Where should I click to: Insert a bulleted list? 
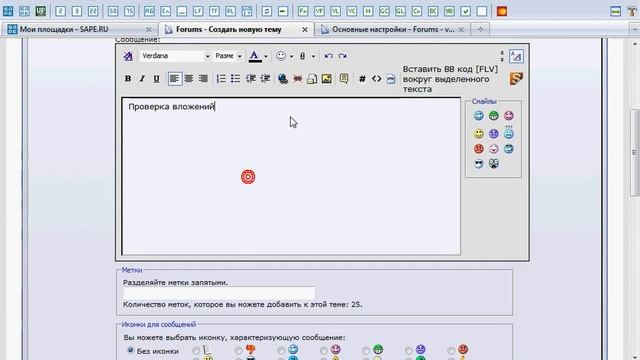pyautogui.click(x=236, y=79)
